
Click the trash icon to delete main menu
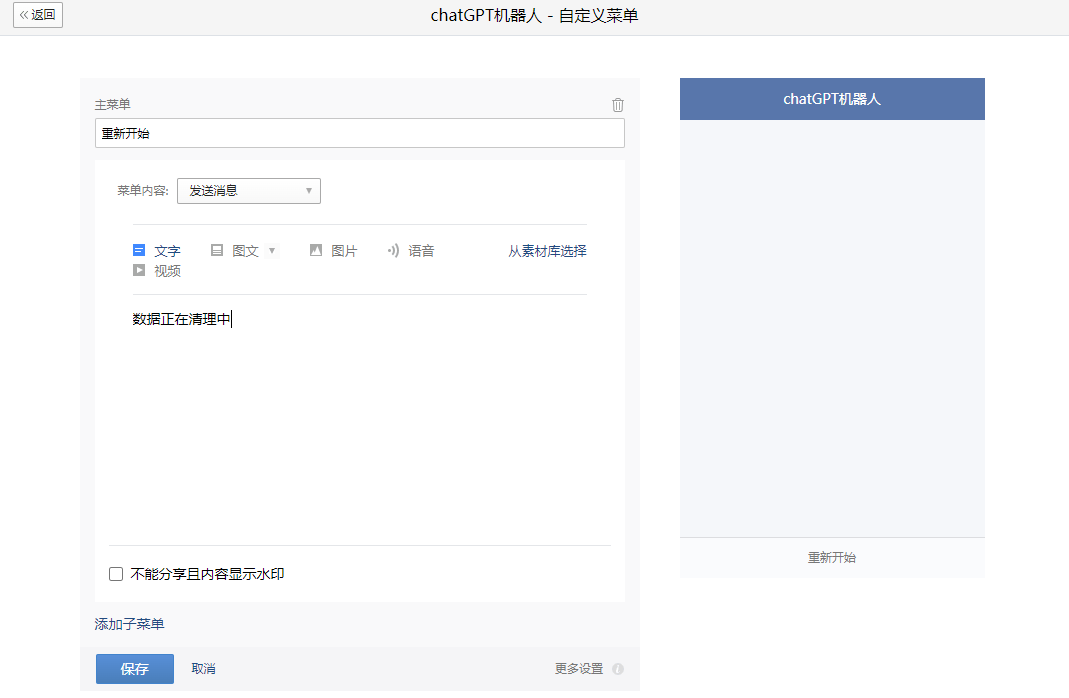(618, 105)
